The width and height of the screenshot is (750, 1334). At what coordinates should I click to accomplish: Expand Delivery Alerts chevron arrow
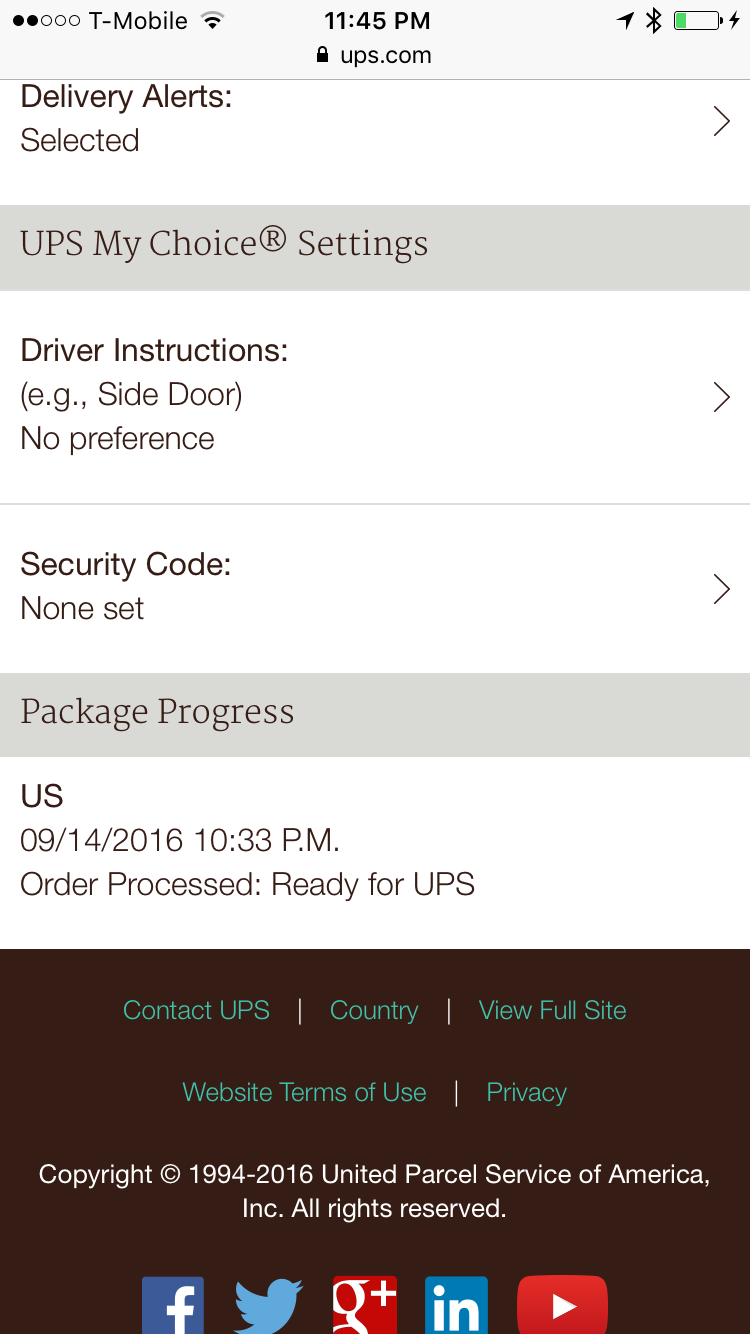pyautogui.click(x=721, y=121)
